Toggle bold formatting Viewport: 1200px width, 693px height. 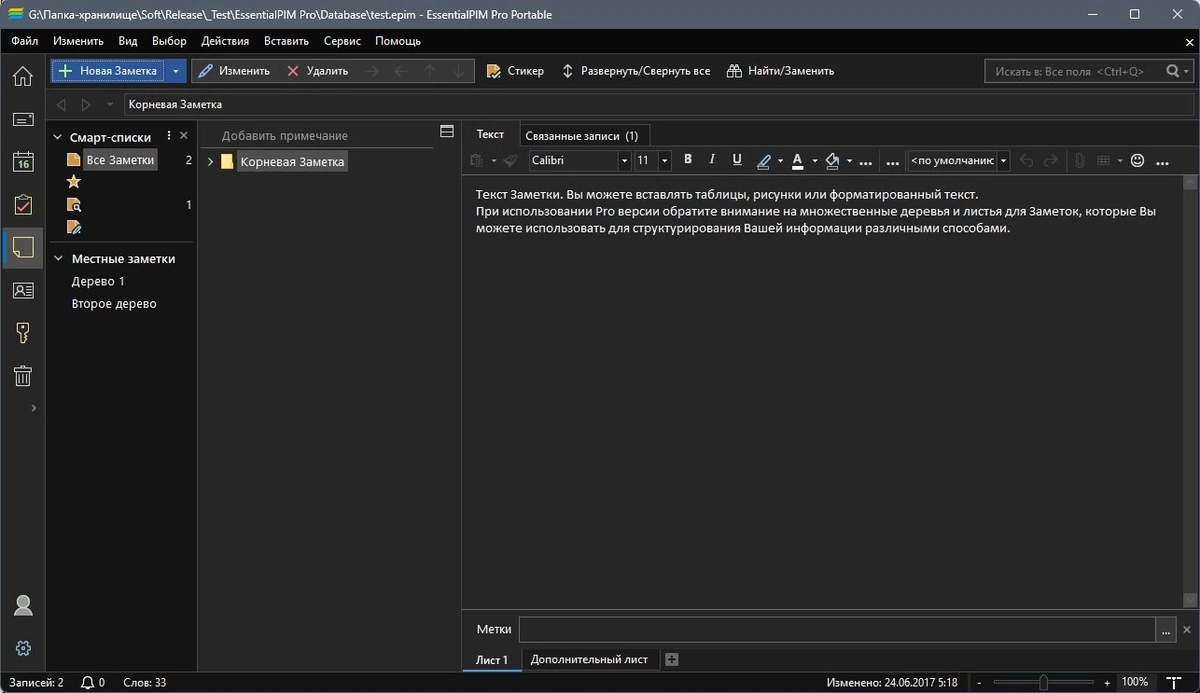[688, 160]
